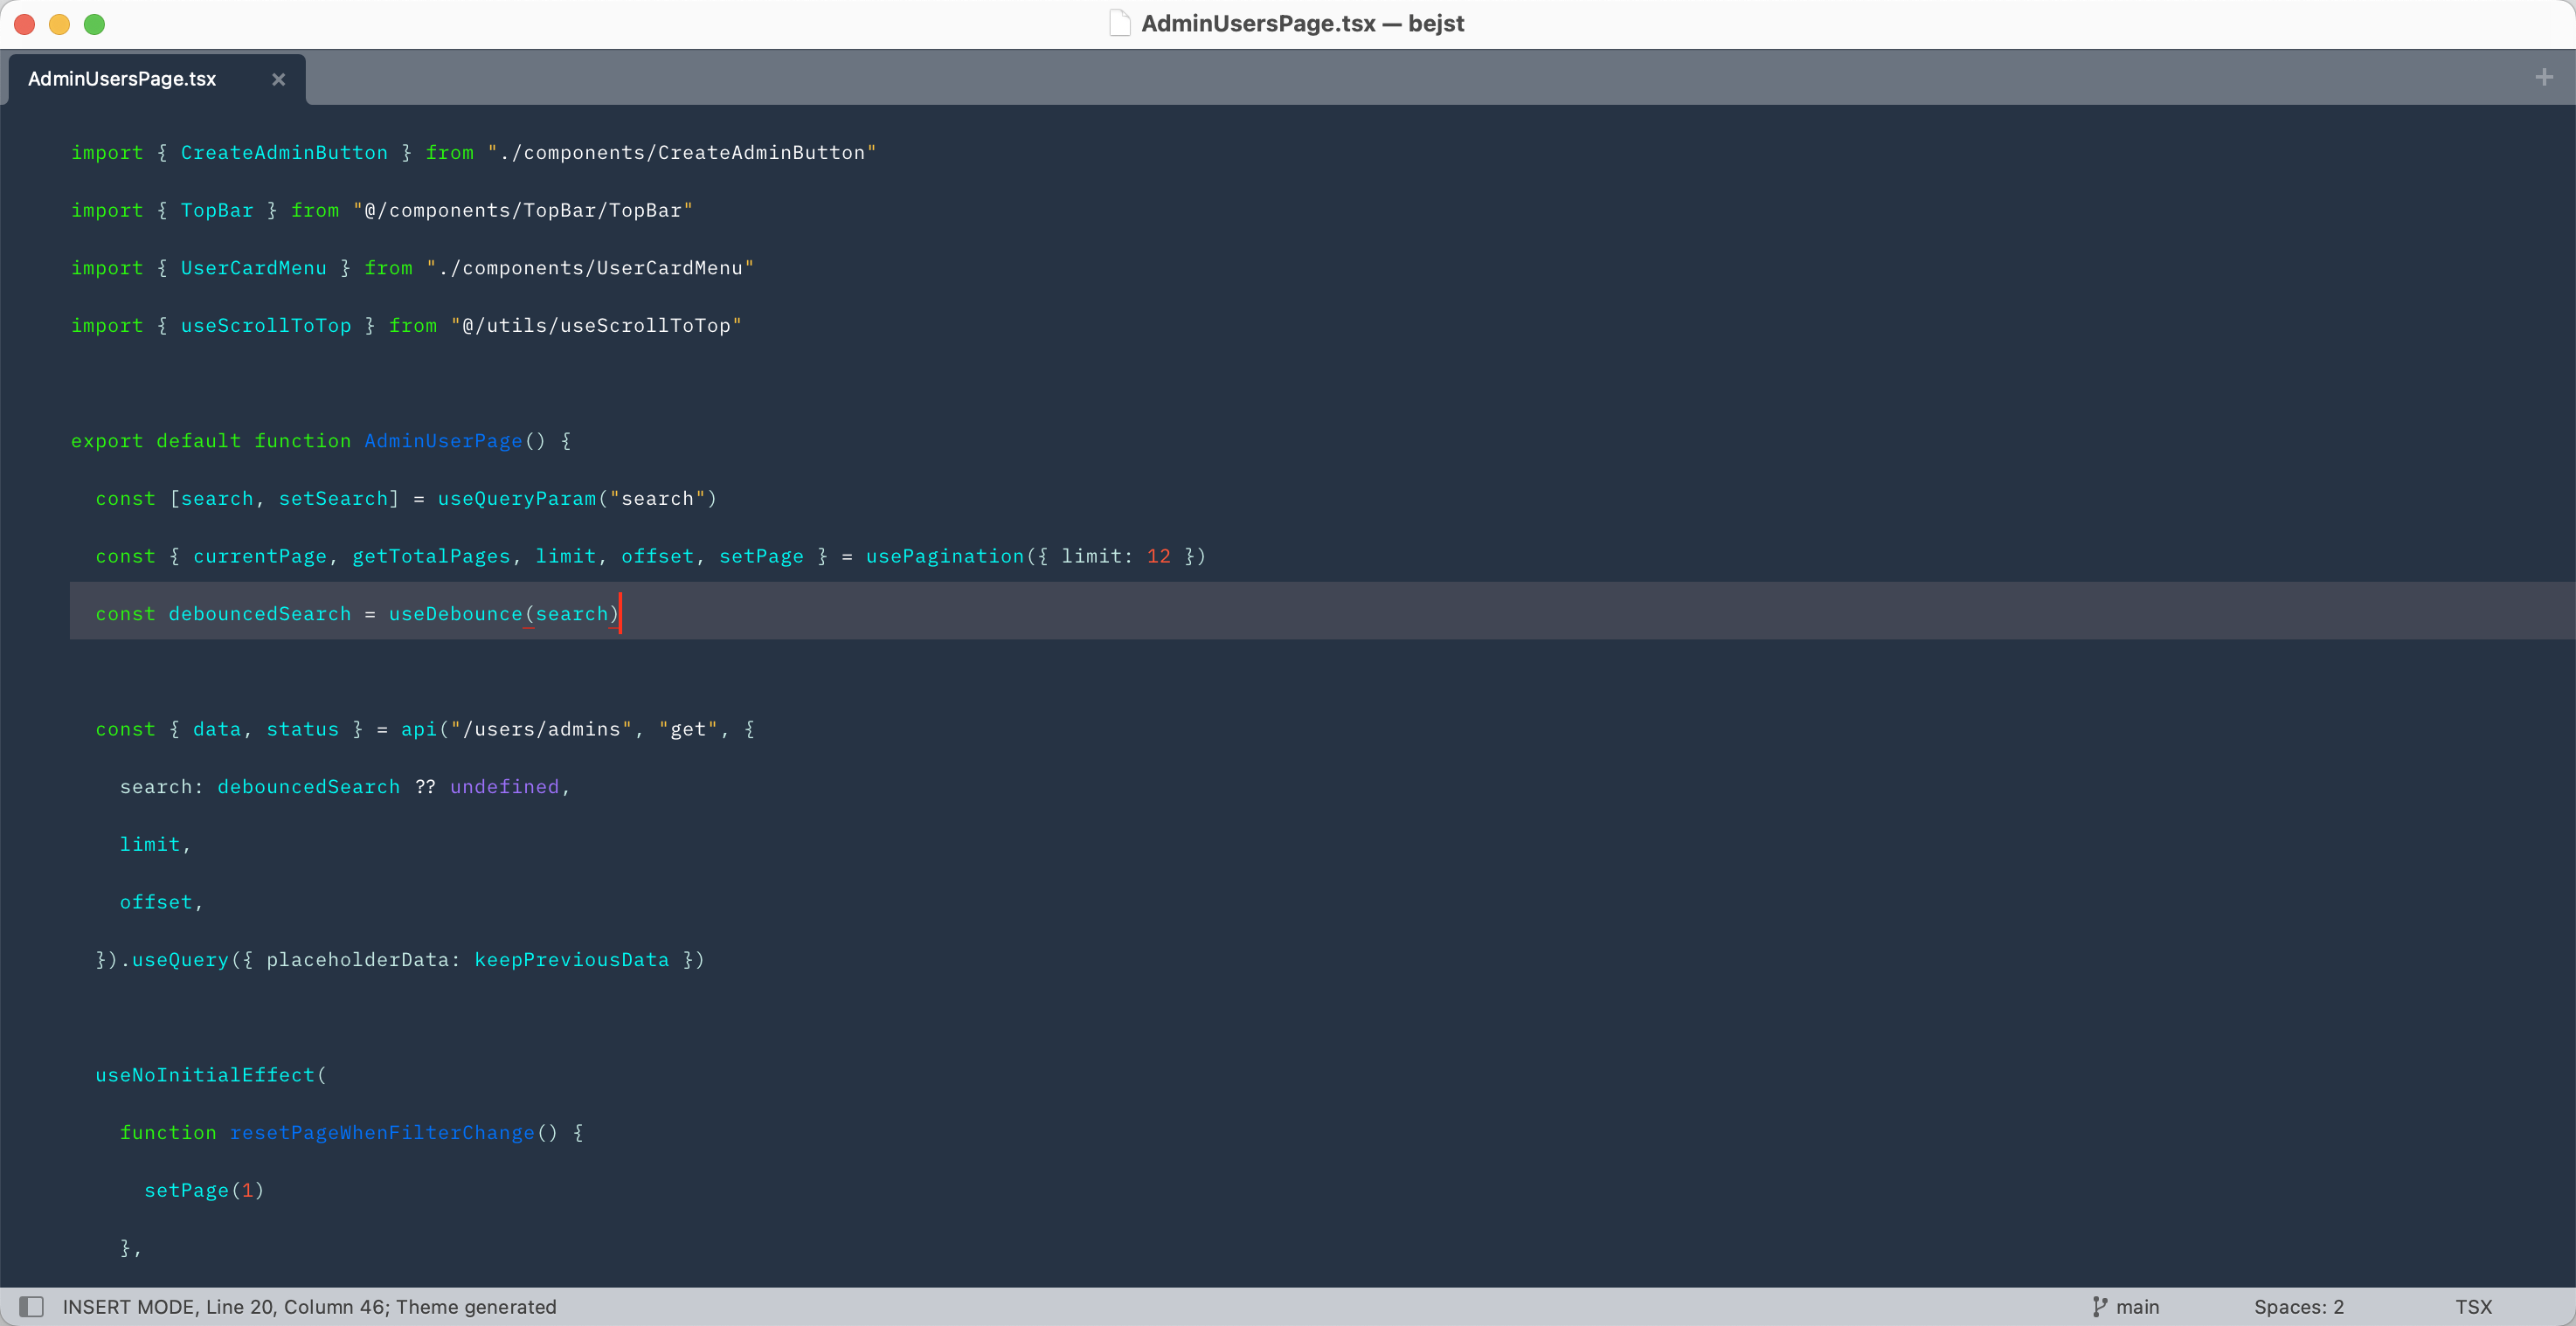Open a new tab with plus icon
This screenshot has height=1326, width=2576.
2544,77
